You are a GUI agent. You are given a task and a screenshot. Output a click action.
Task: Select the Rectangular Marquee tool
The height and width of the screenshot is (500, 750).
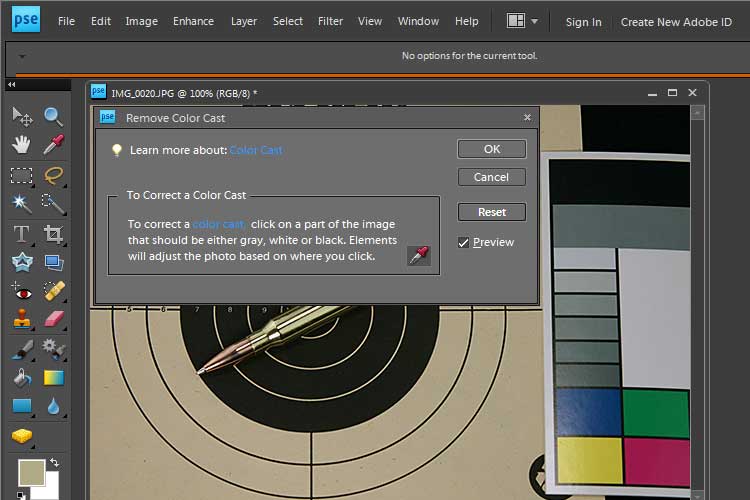(22, 176)
